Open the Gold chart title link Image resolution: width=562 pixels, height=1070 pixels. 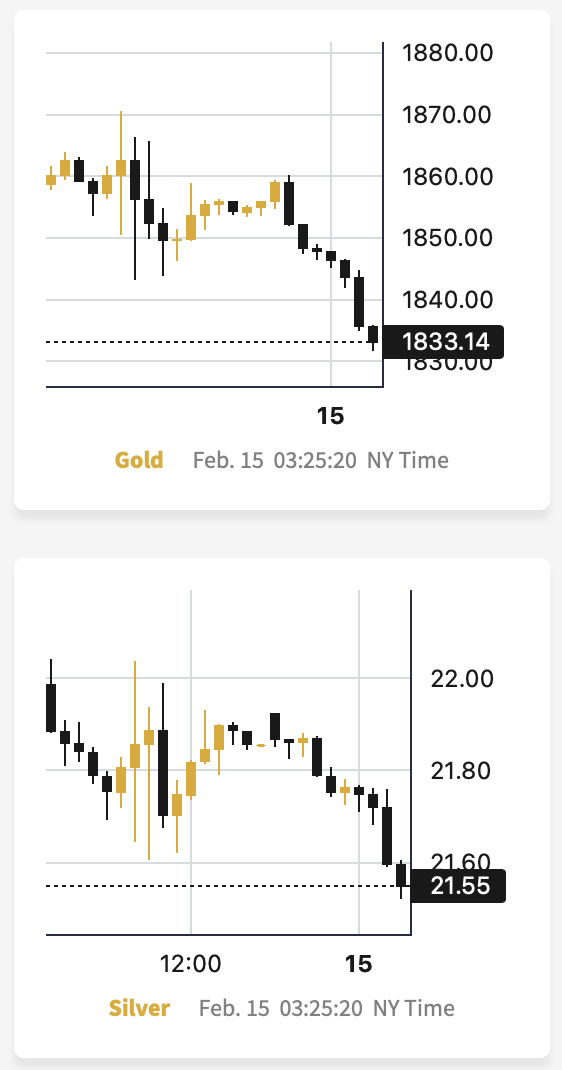pos(139,460)
